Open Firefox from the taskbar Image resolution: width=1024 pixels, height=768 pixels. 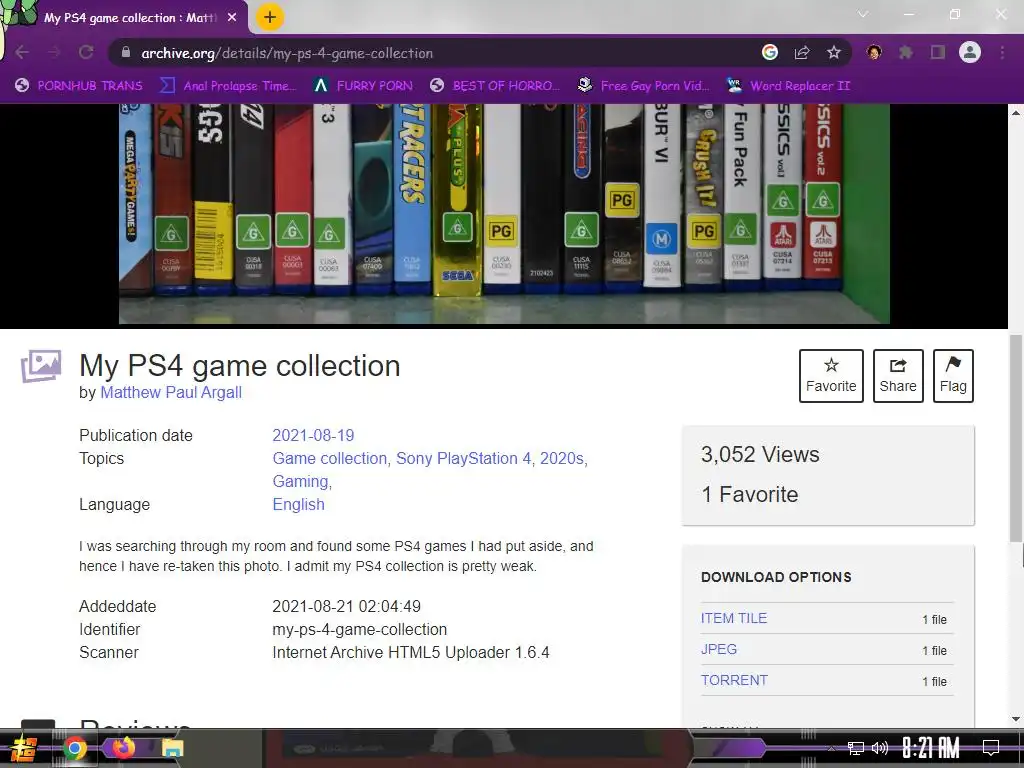click(124, 748)
